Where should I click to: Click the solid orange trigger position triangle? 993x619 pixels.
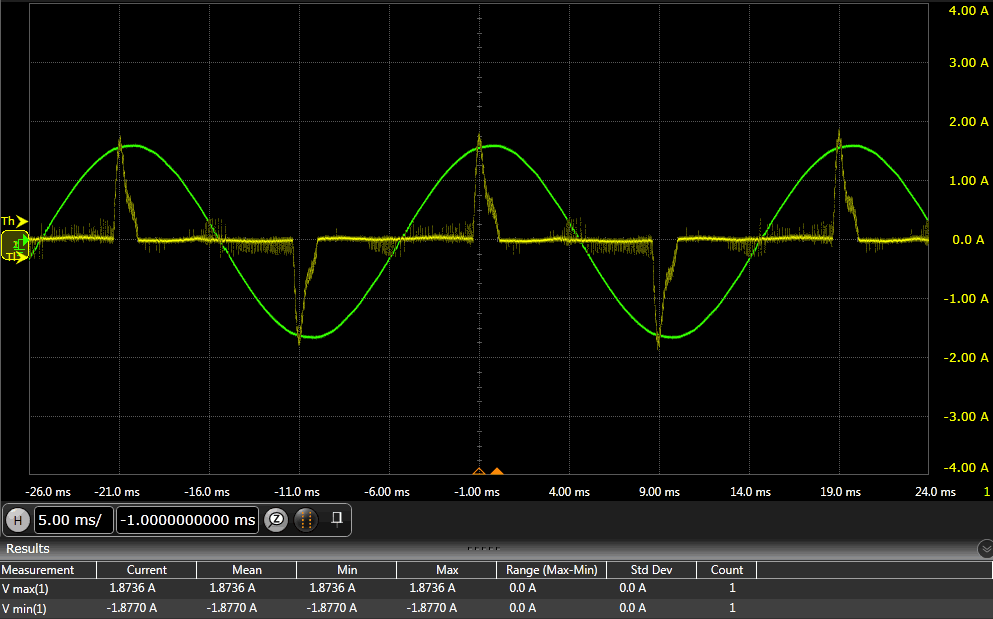[x=497, y=471]
